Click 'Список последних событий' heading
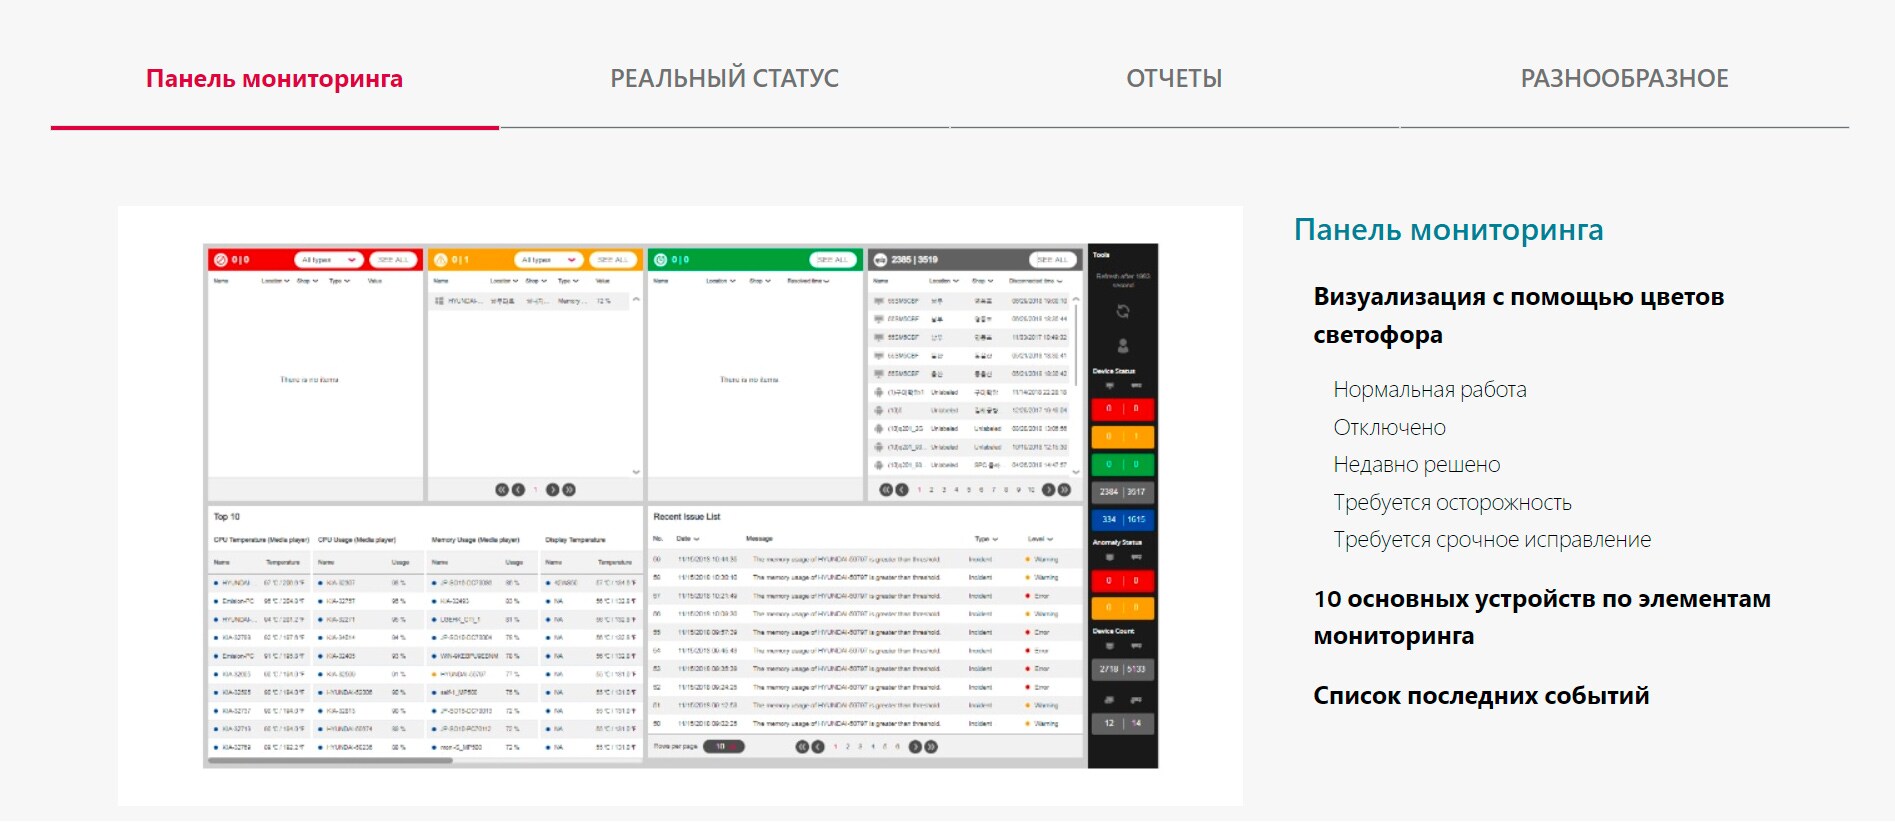This screenshot has width=1895, height=822. (1481, 696)
